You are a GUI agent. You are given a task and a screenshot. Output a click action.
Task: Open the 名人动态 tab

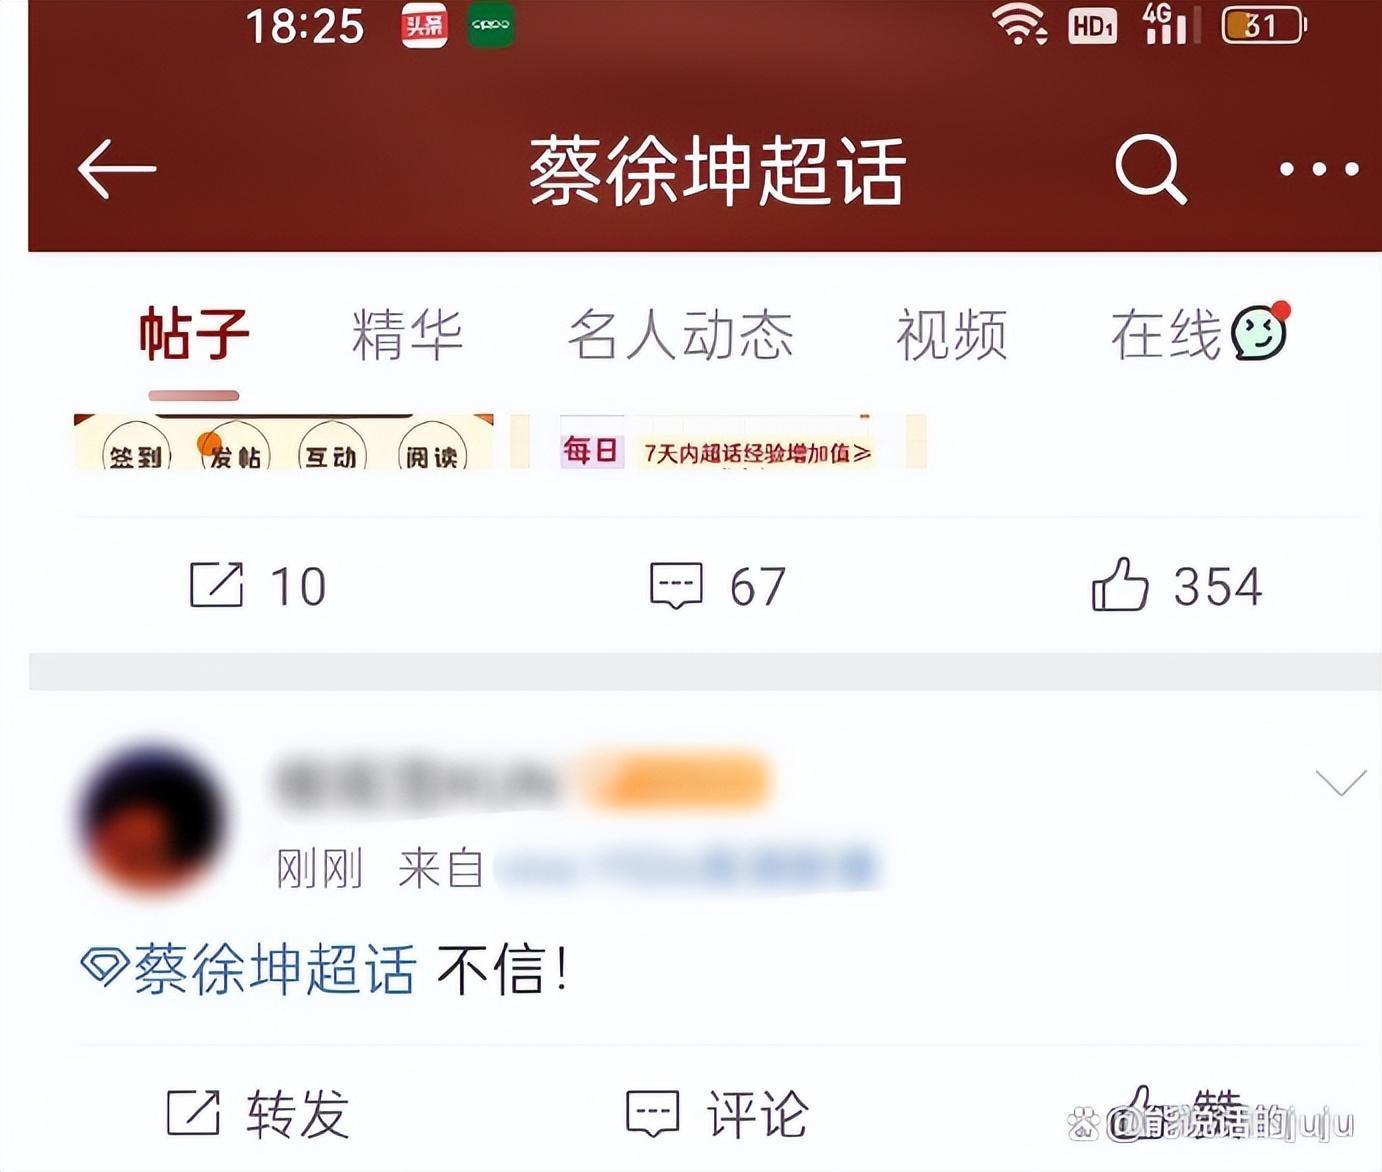680,334
